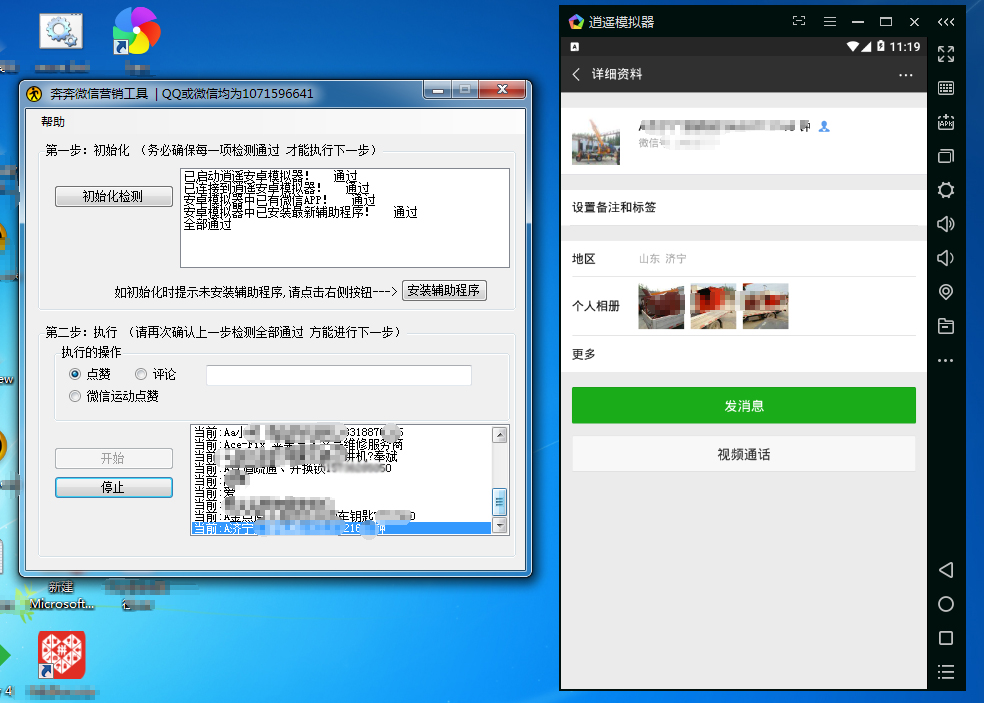Screen dimensions: 984x703
Task: Show more tools ellipsis in emulator sidebar
Action: pos(946,360)
